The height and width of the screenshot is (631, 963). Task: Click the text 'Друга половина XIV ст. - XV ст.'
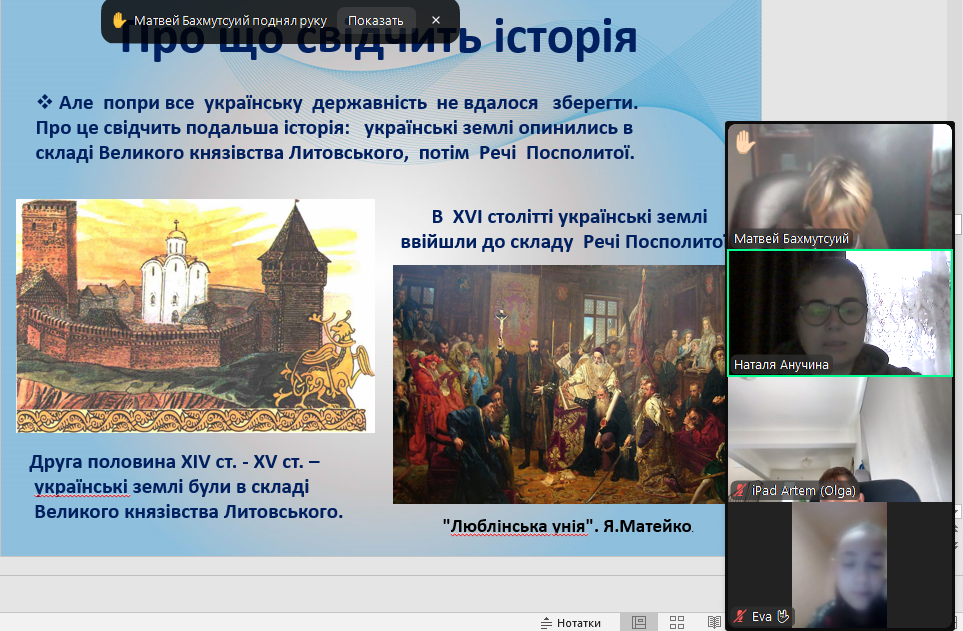[174, 461]
